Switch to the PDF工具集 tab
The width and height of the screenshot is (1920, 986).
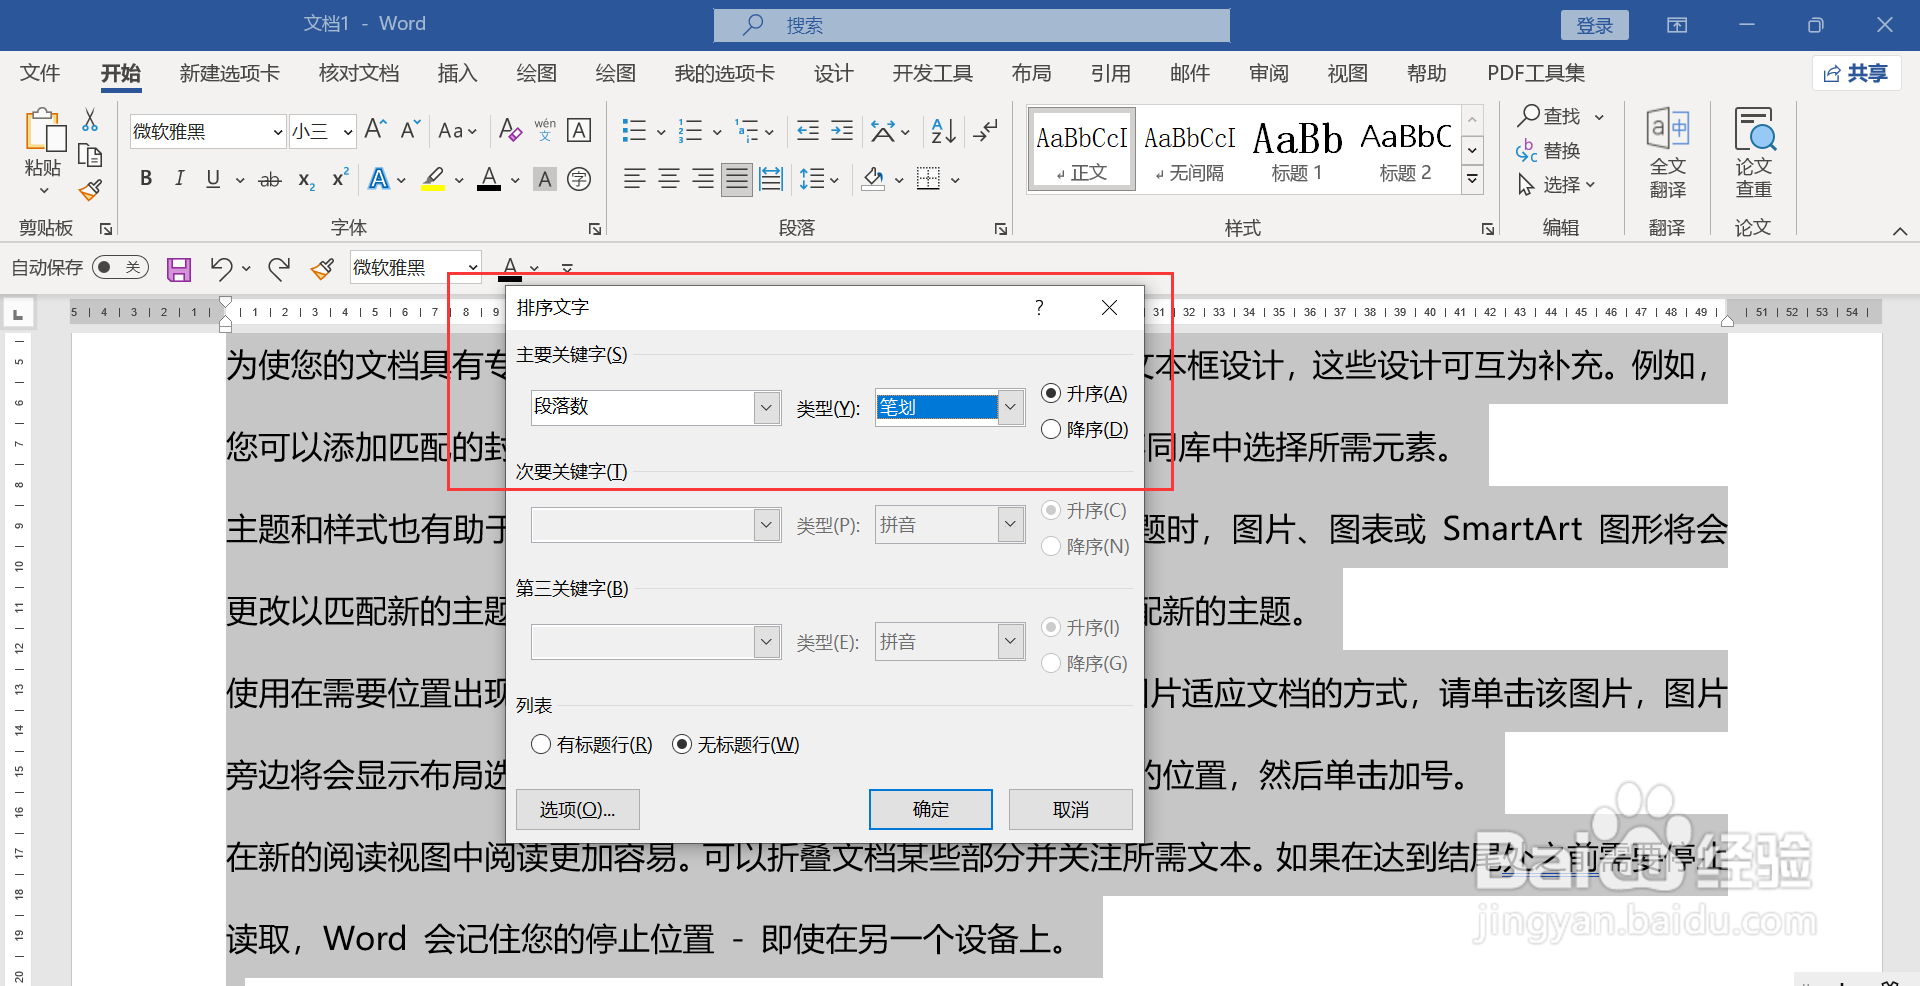pos(1536,73)
